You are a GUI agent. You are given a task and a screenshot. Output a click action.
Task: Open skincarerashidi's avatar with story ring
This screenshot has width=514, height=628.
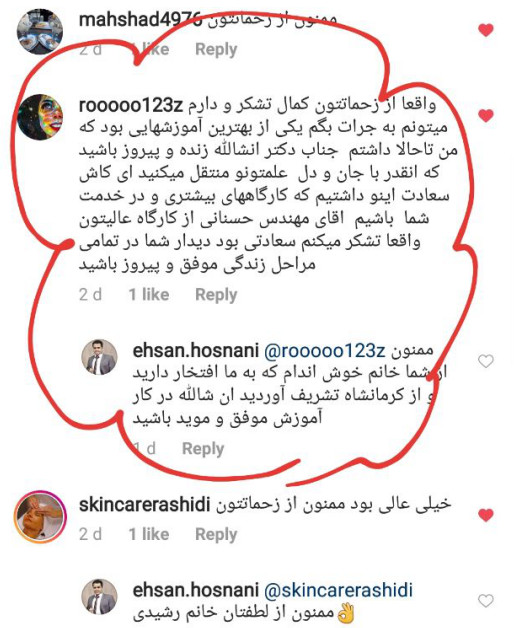coord(40,517)
